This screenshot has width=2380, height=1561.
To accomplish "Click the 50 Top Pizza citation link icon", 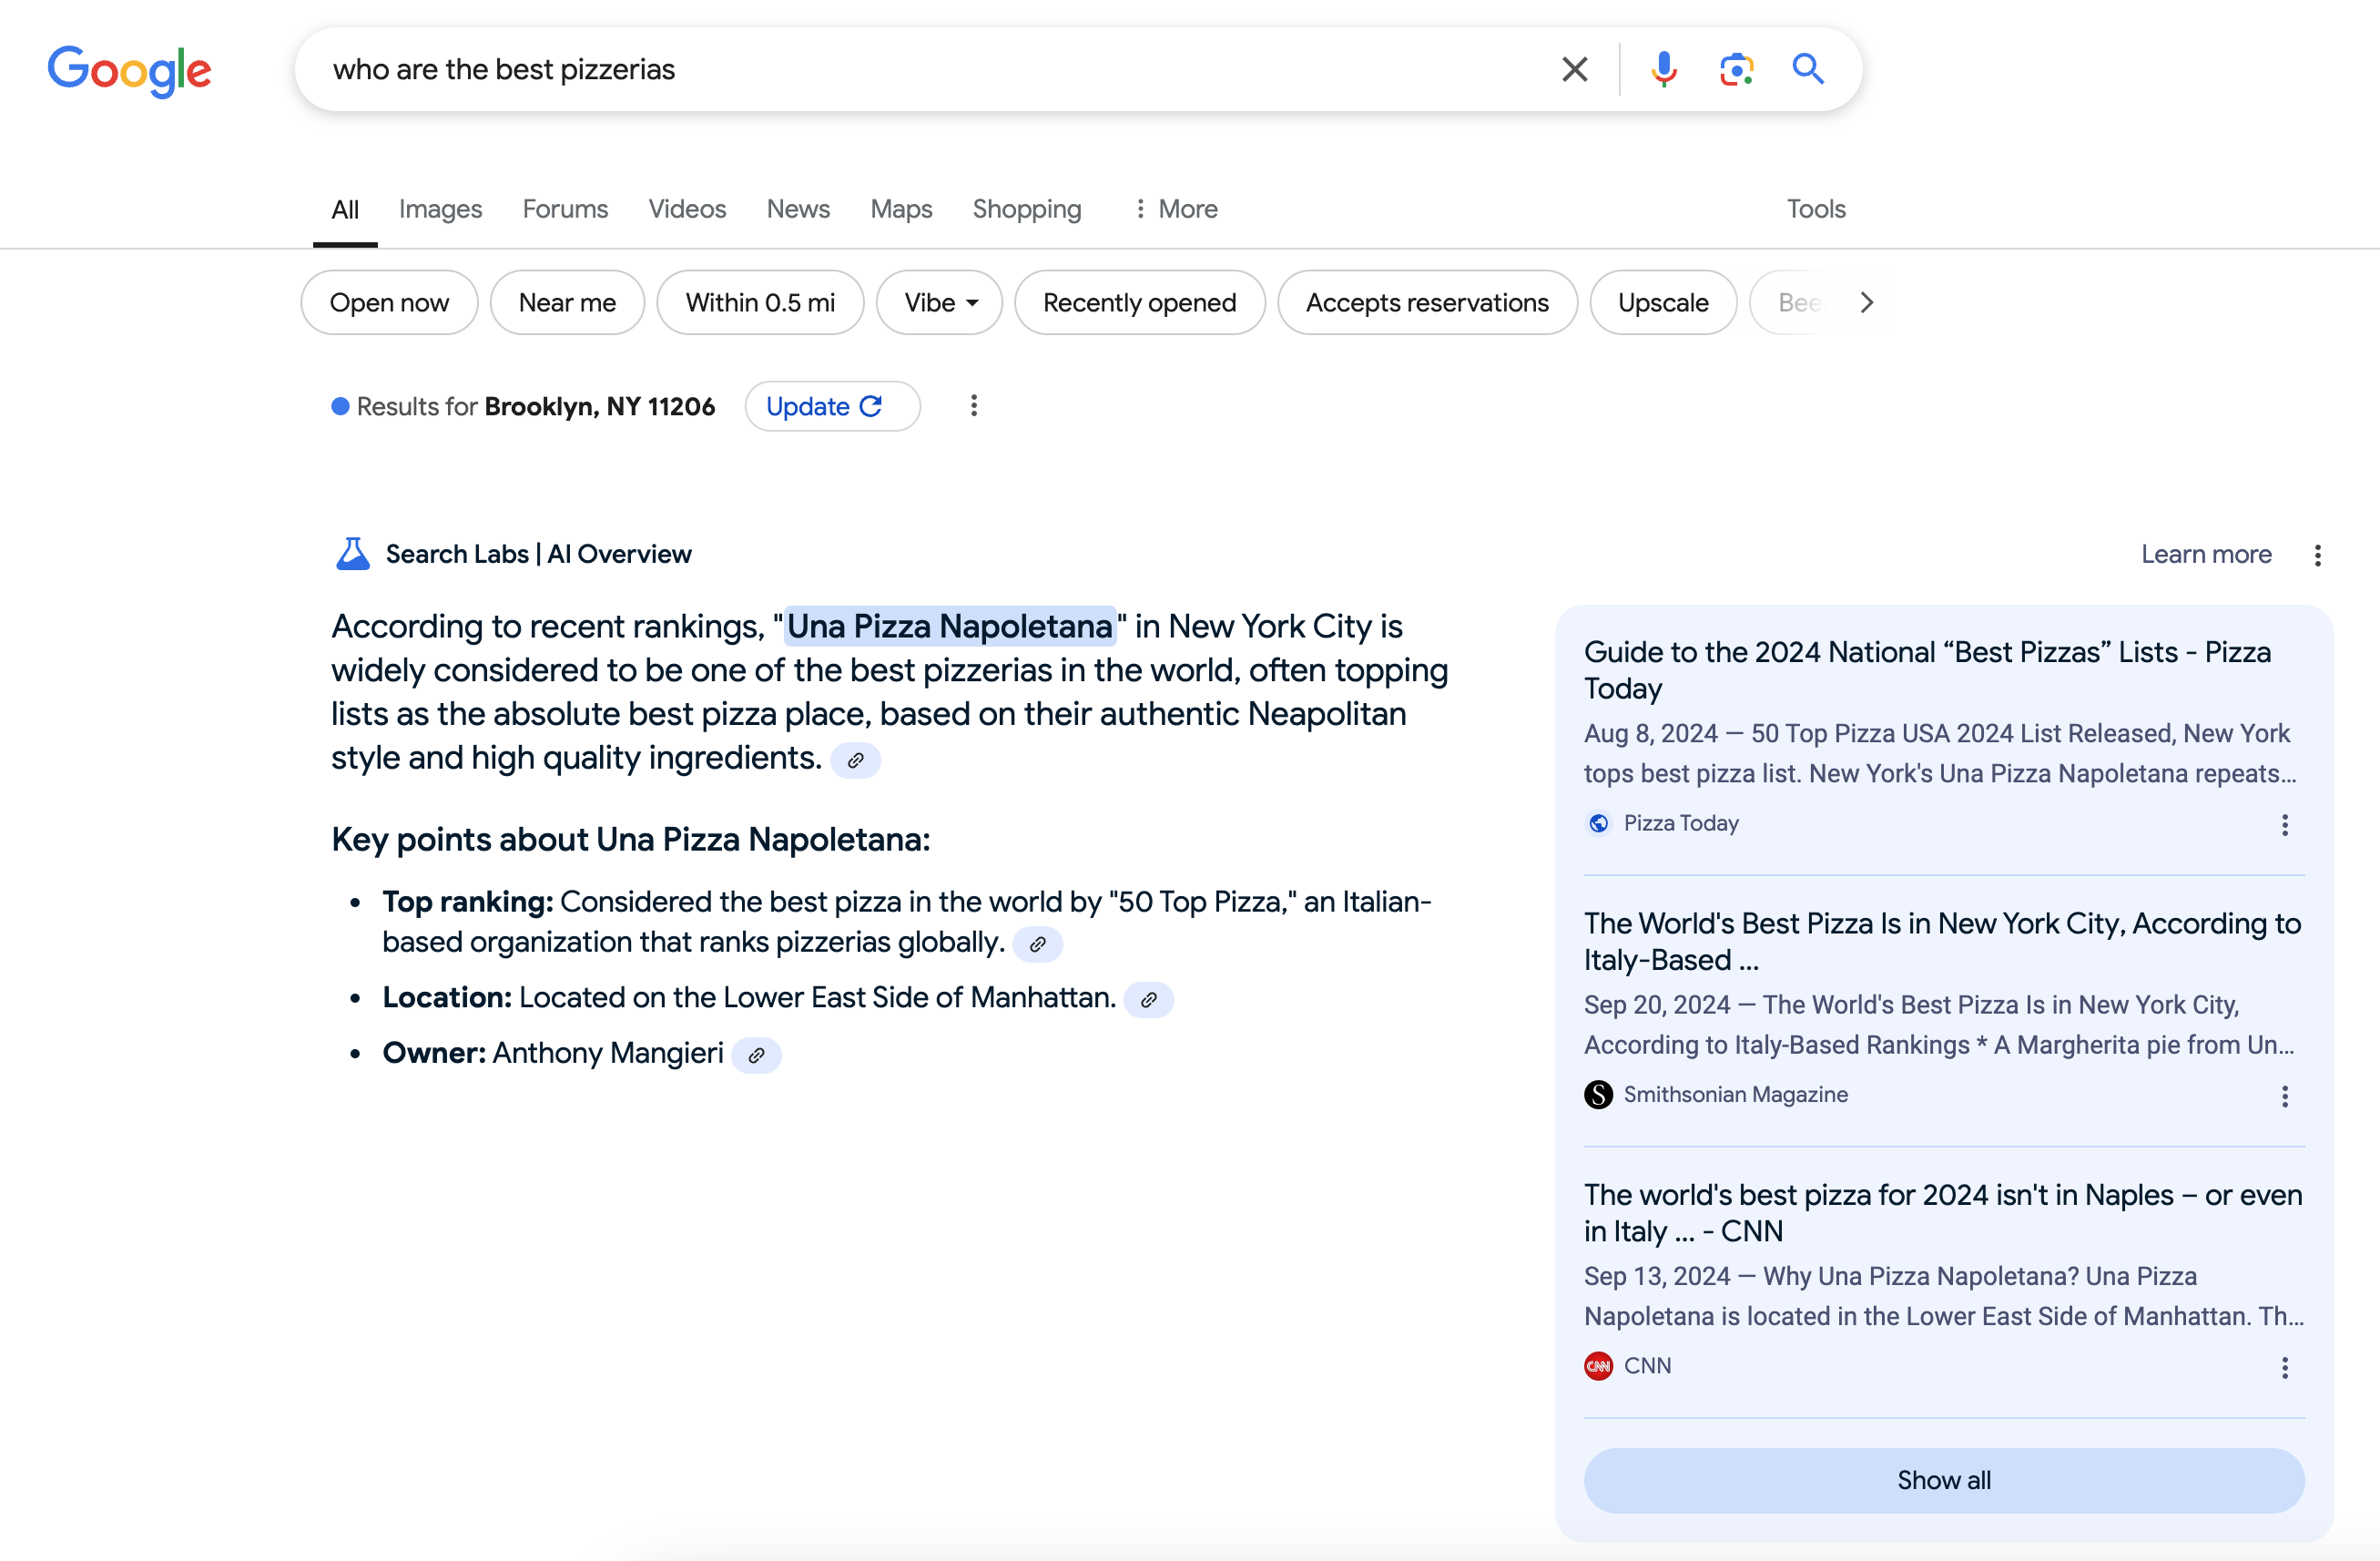I will click(1042, 943).
